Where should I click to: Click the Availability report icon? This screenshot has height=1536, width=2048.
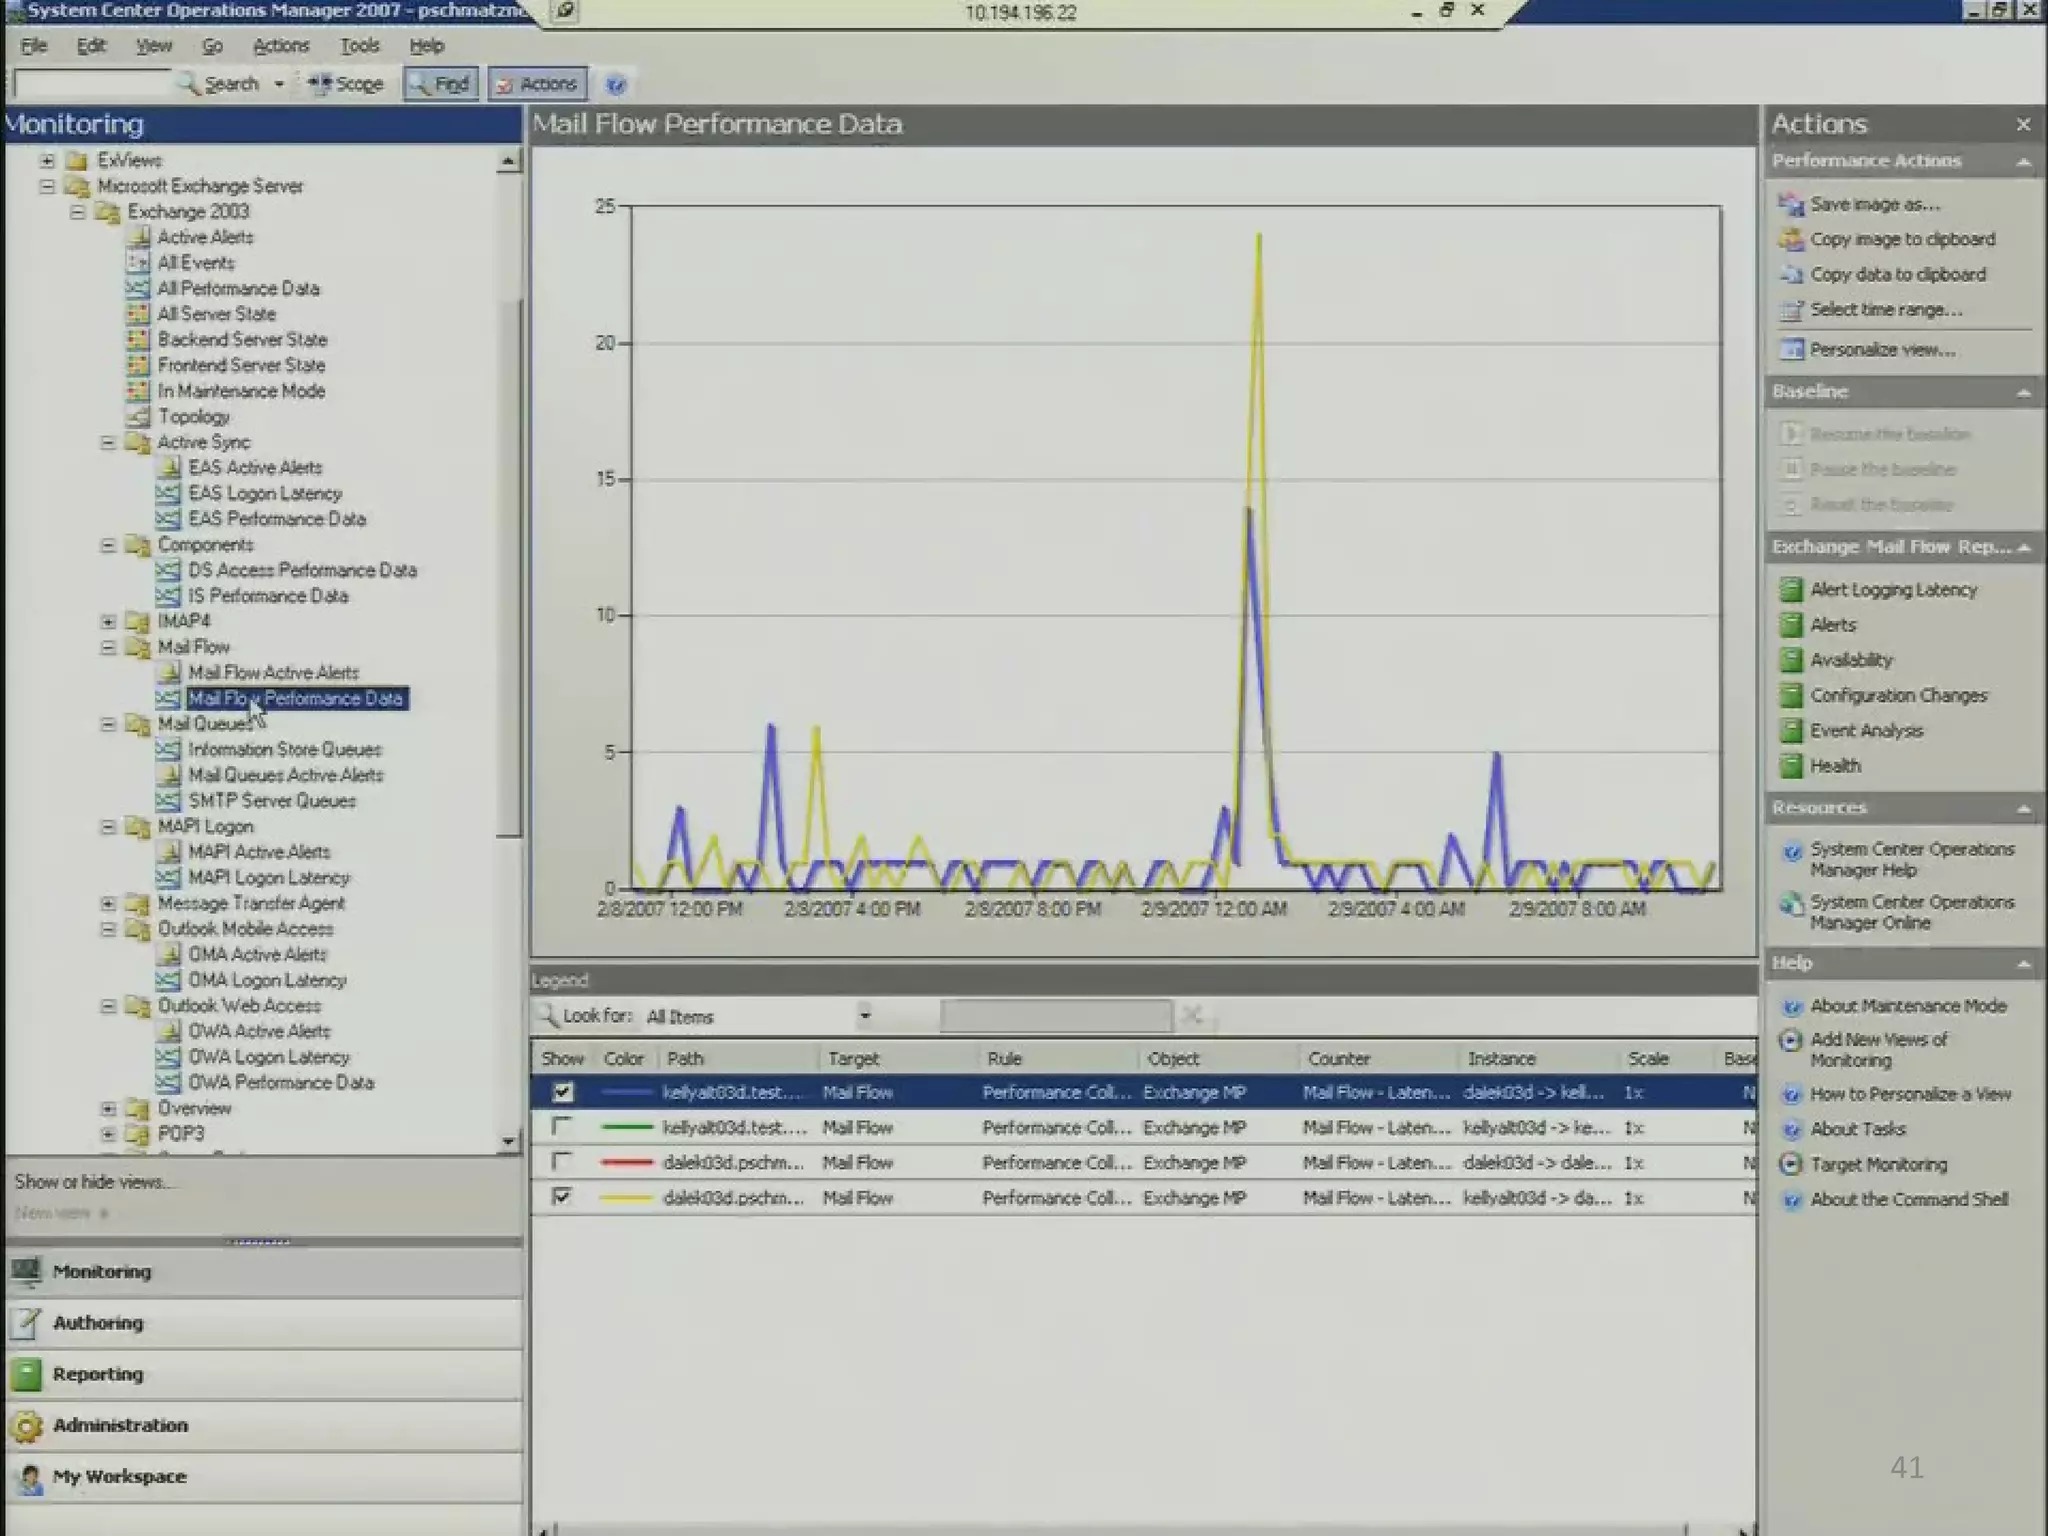coord(1790,660)
